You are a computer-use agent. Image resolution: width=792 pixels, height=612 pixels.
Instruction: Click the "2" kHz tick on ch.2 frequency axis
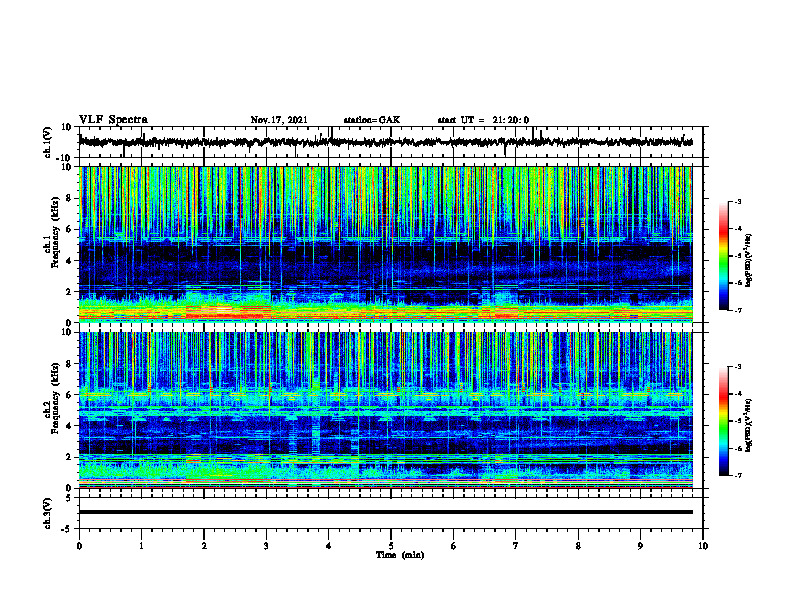click(70, 457)
